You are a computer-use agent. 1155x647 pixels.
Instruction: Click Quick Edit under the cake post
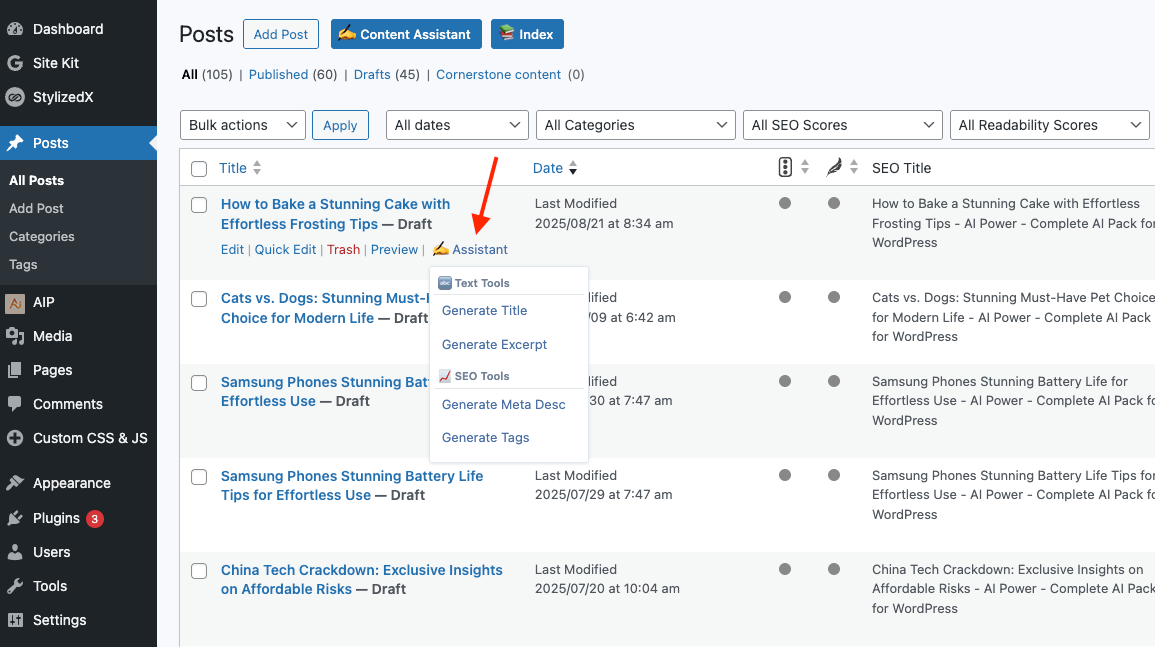(285, 250)
